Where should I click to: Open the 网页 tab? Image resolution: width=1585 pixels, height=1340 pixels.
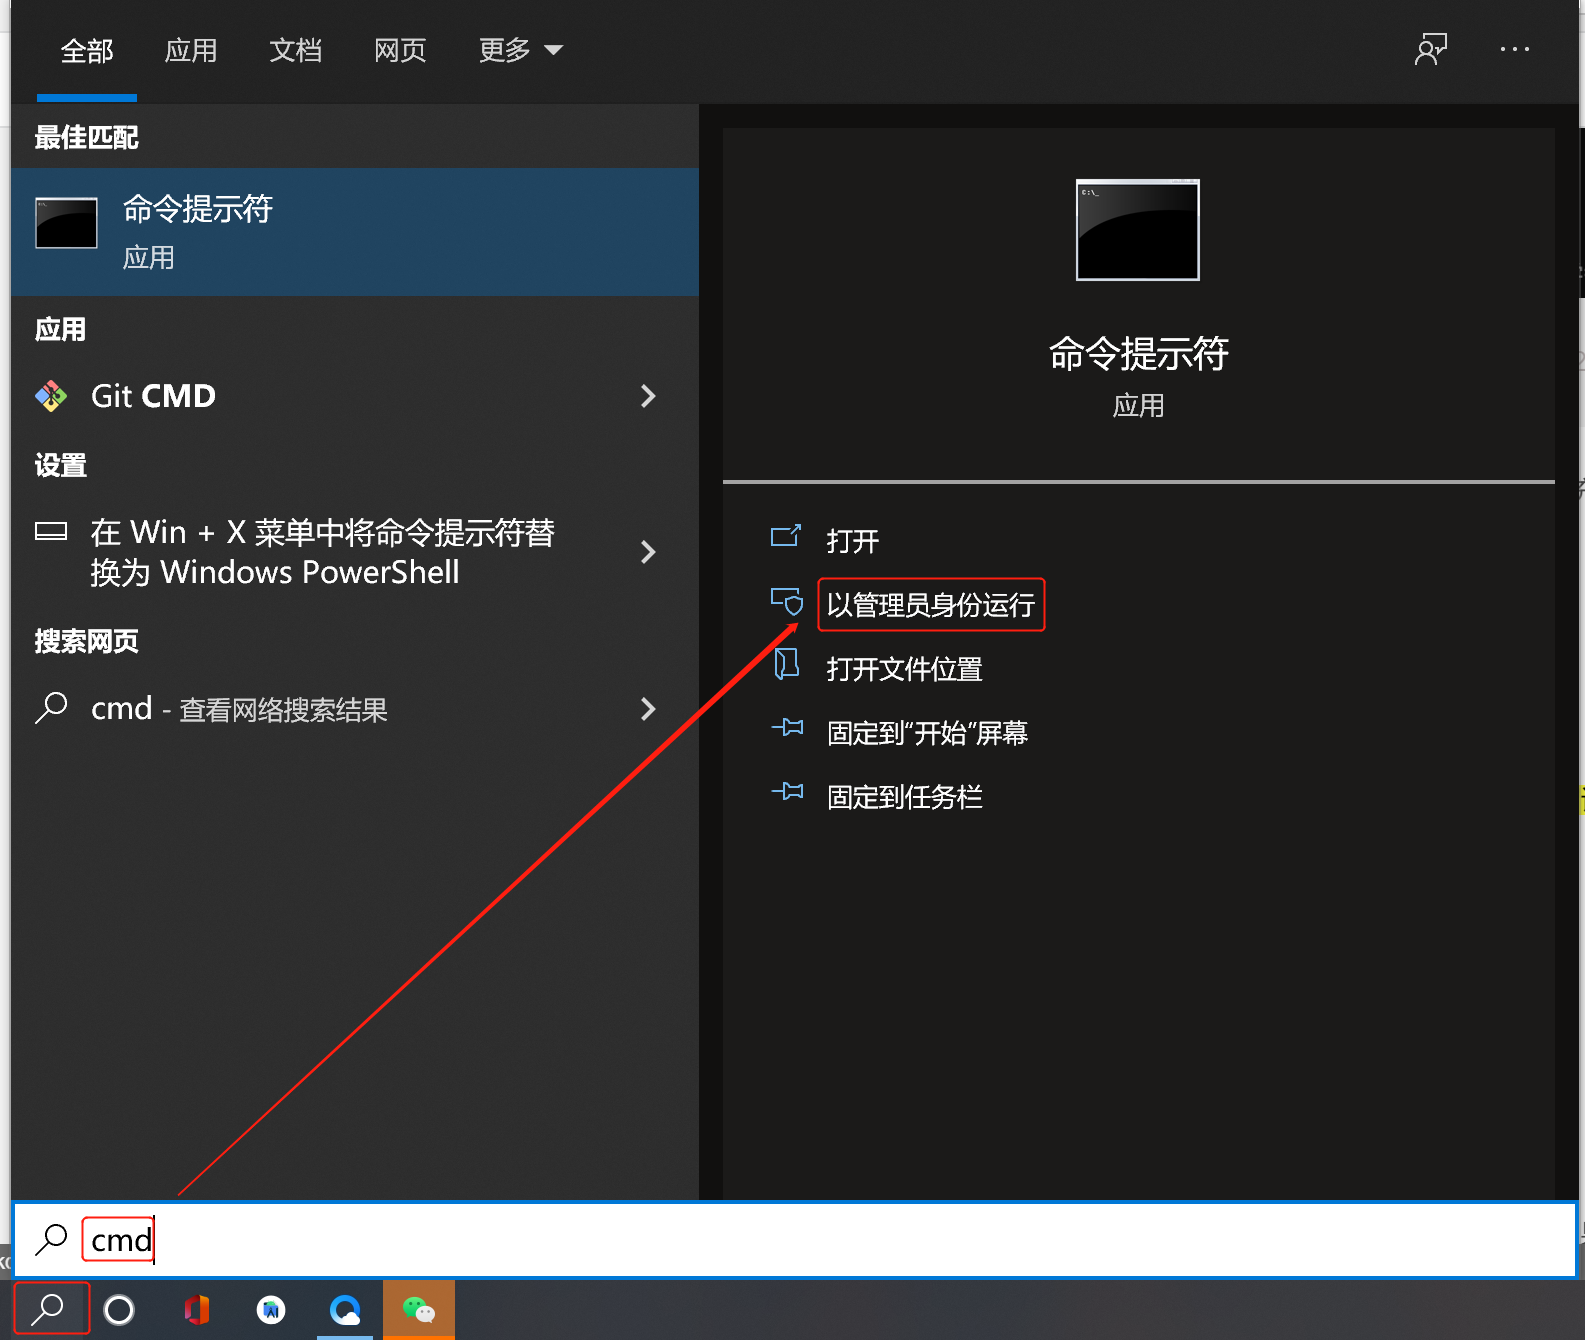click(400, 50)
